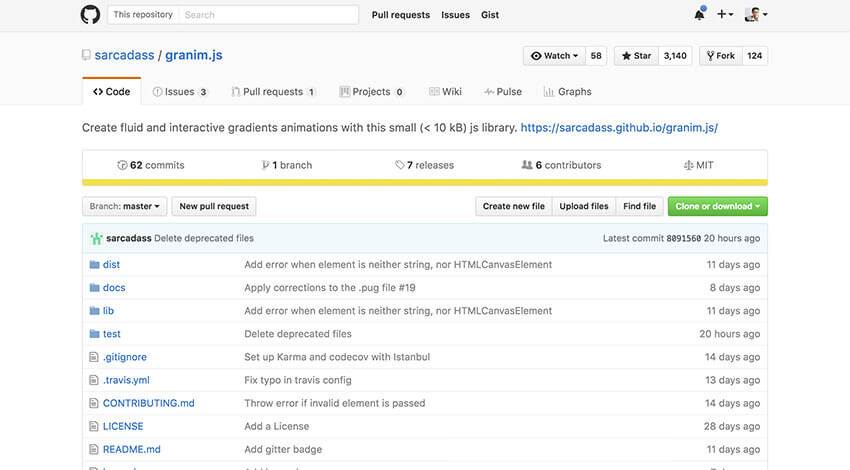View the 58 watchers count
This screenshot has width=850, height=470.
pos(596,56)
